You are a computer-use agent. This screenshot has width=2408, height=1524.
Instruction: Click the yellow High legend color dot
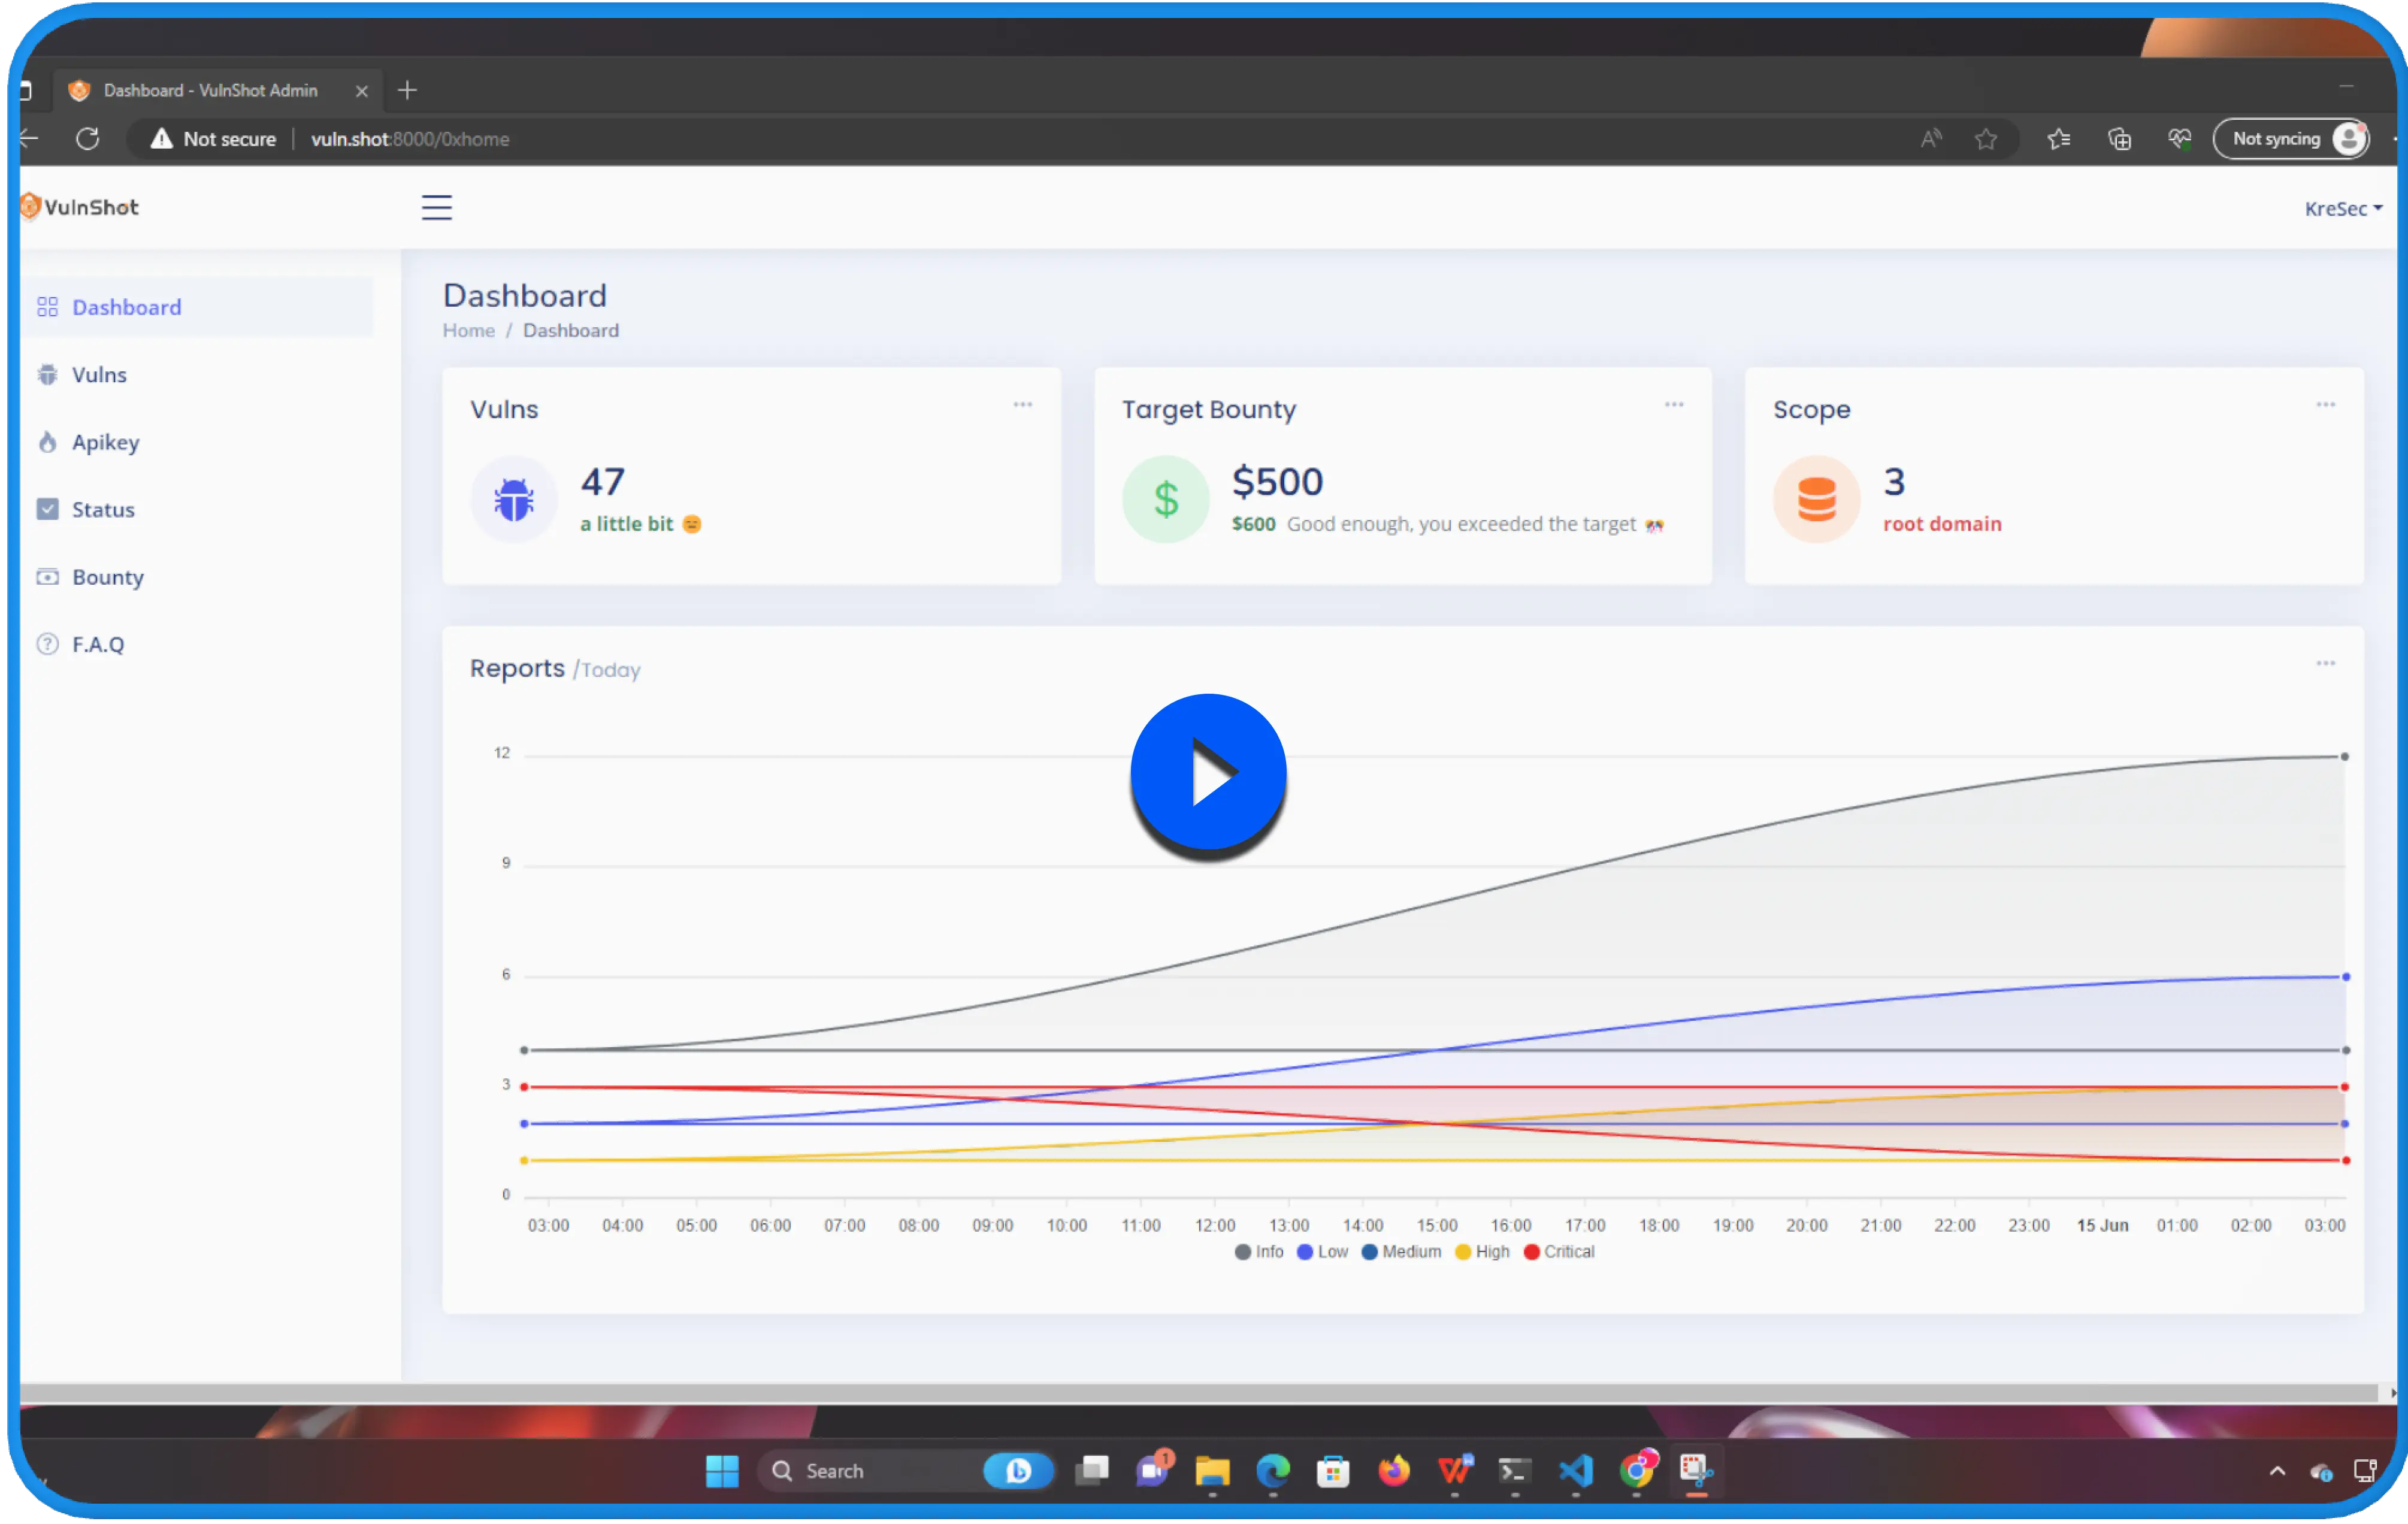coord(1462,1252)
